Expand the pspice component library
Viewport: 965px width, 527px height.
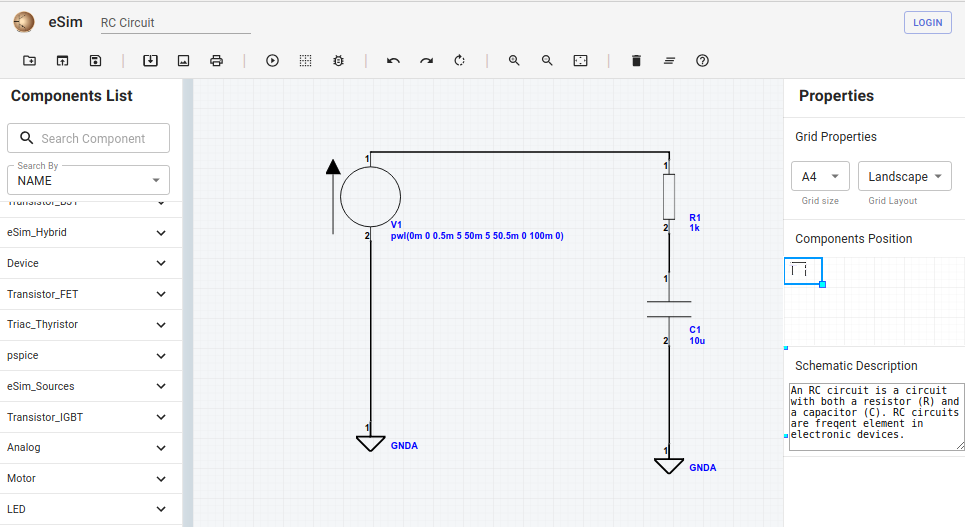pyautogui.click(x=91, y=355)
